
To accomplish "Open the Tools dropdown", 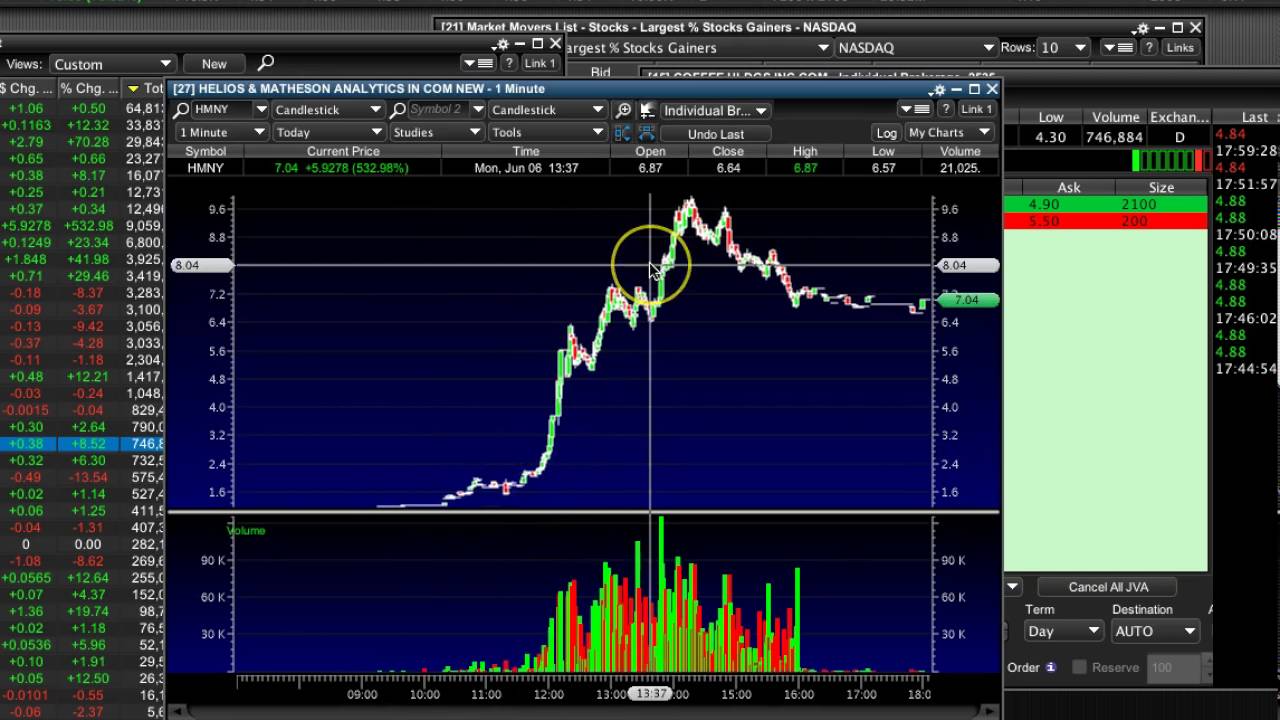I will (x=547, y=132).
